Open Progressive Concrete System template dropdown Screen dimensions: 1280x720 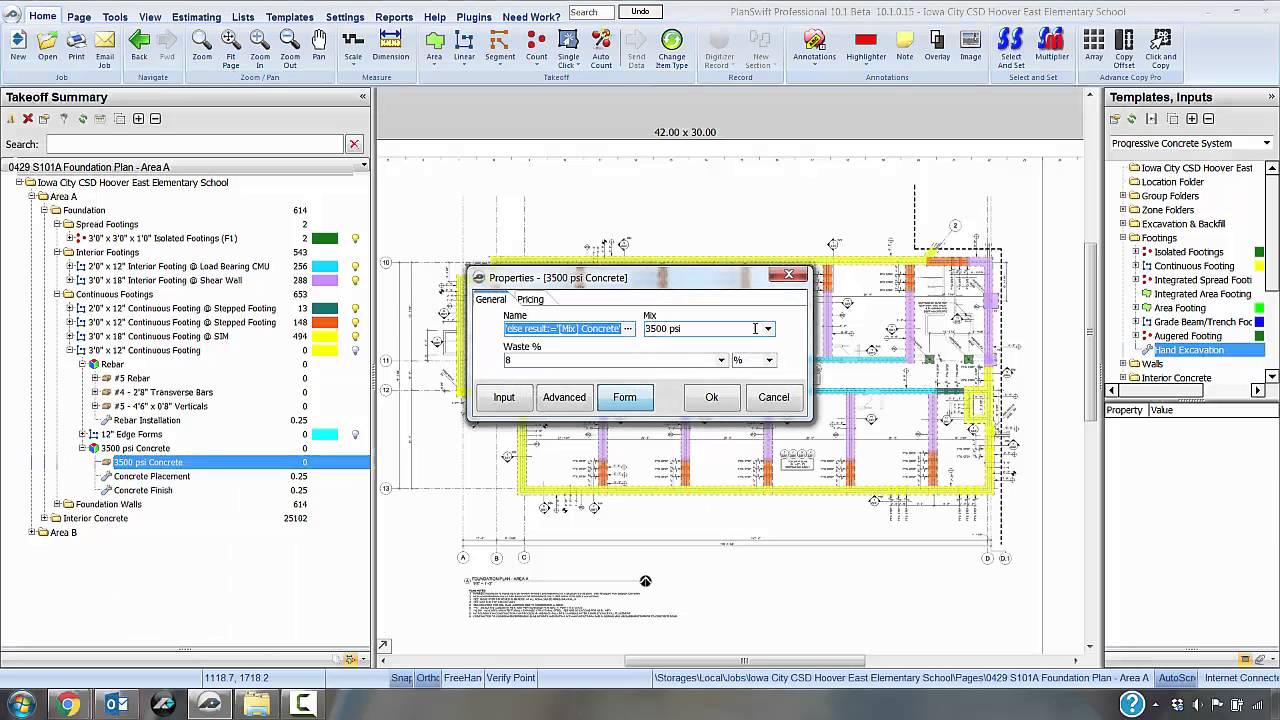(x=1266, y=144)
